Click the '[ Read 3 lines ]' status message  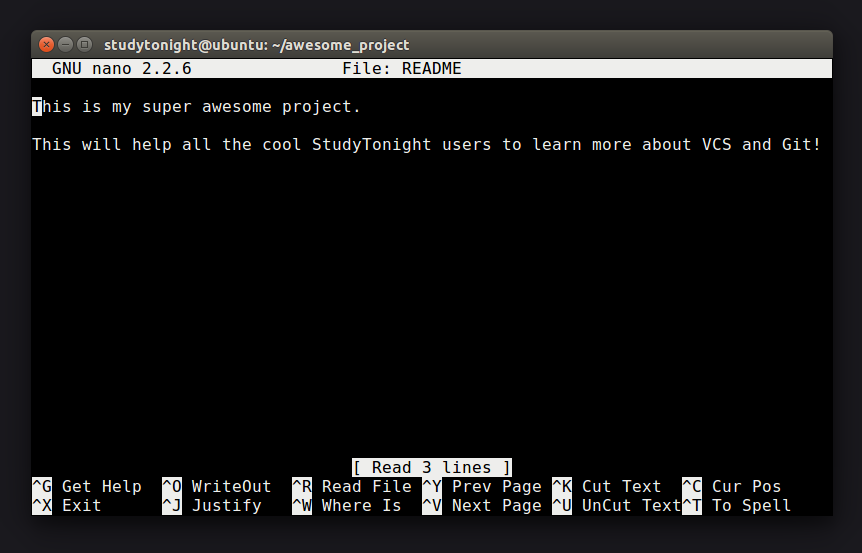pos(432,467)
